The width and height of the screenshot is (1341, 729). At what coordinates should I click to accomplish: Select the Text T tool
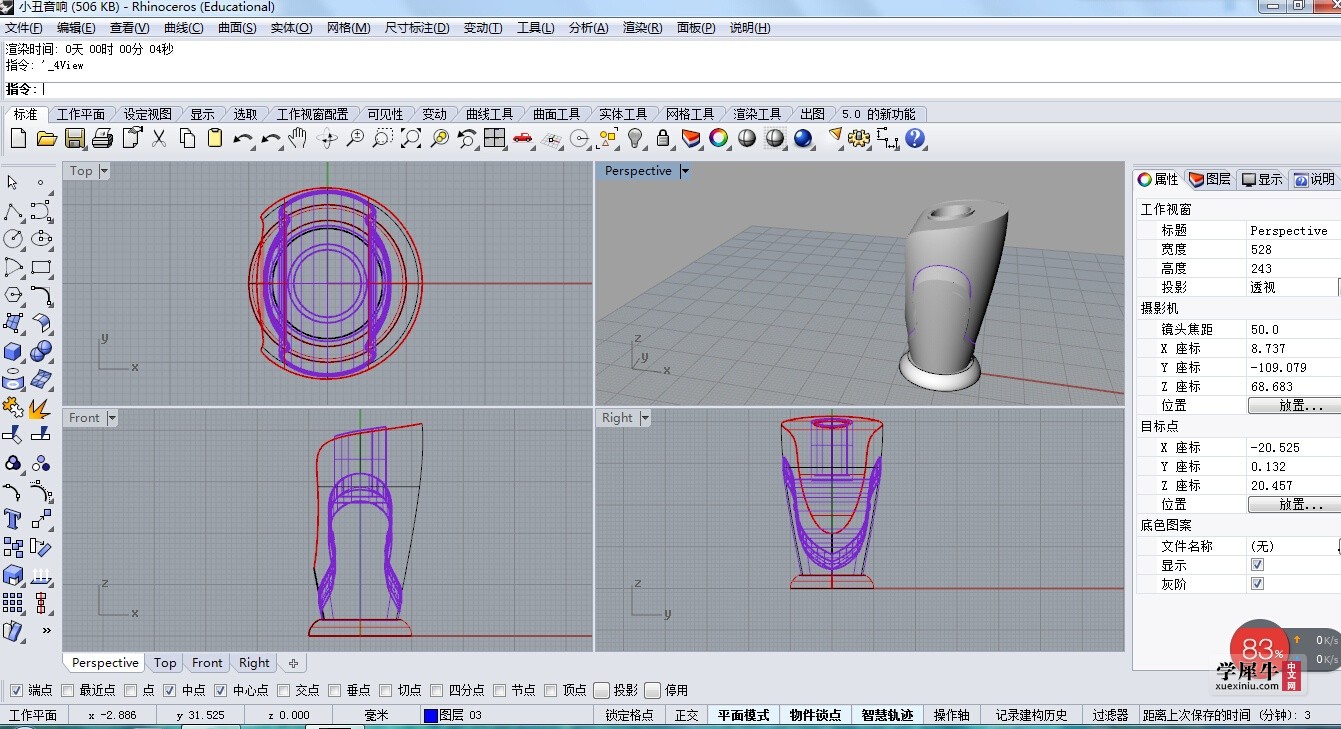pos(13,519)
